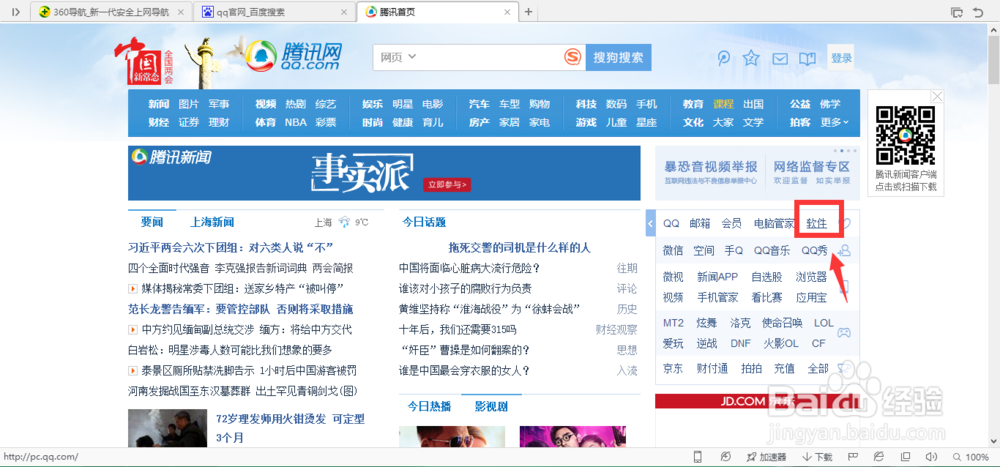This screenshot has width=1000, height=467.
Task: Click the 新闻 navigation link
Action: [159, 104]
